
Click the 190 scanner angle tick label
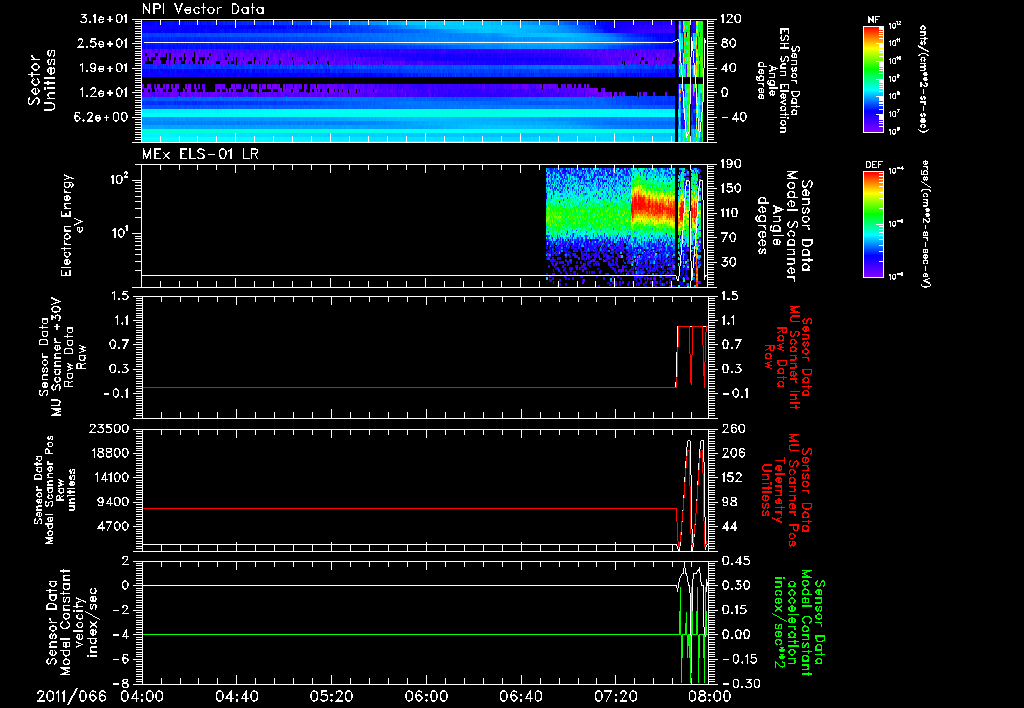732,164
